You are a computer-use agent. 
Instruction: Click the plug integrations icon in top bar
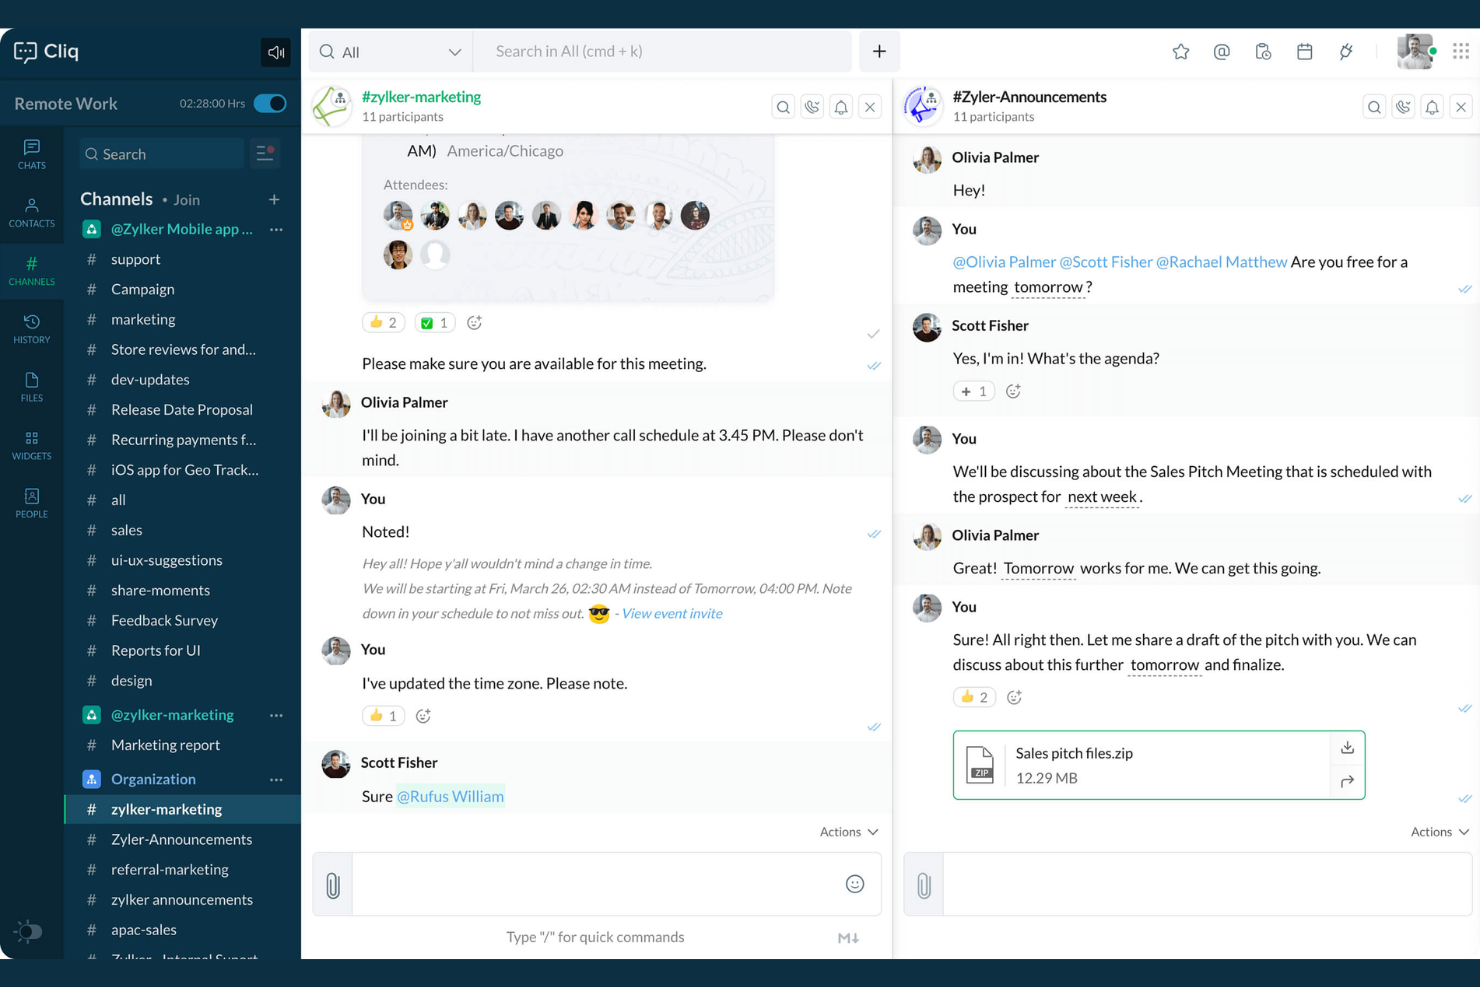pos(1346,52)
